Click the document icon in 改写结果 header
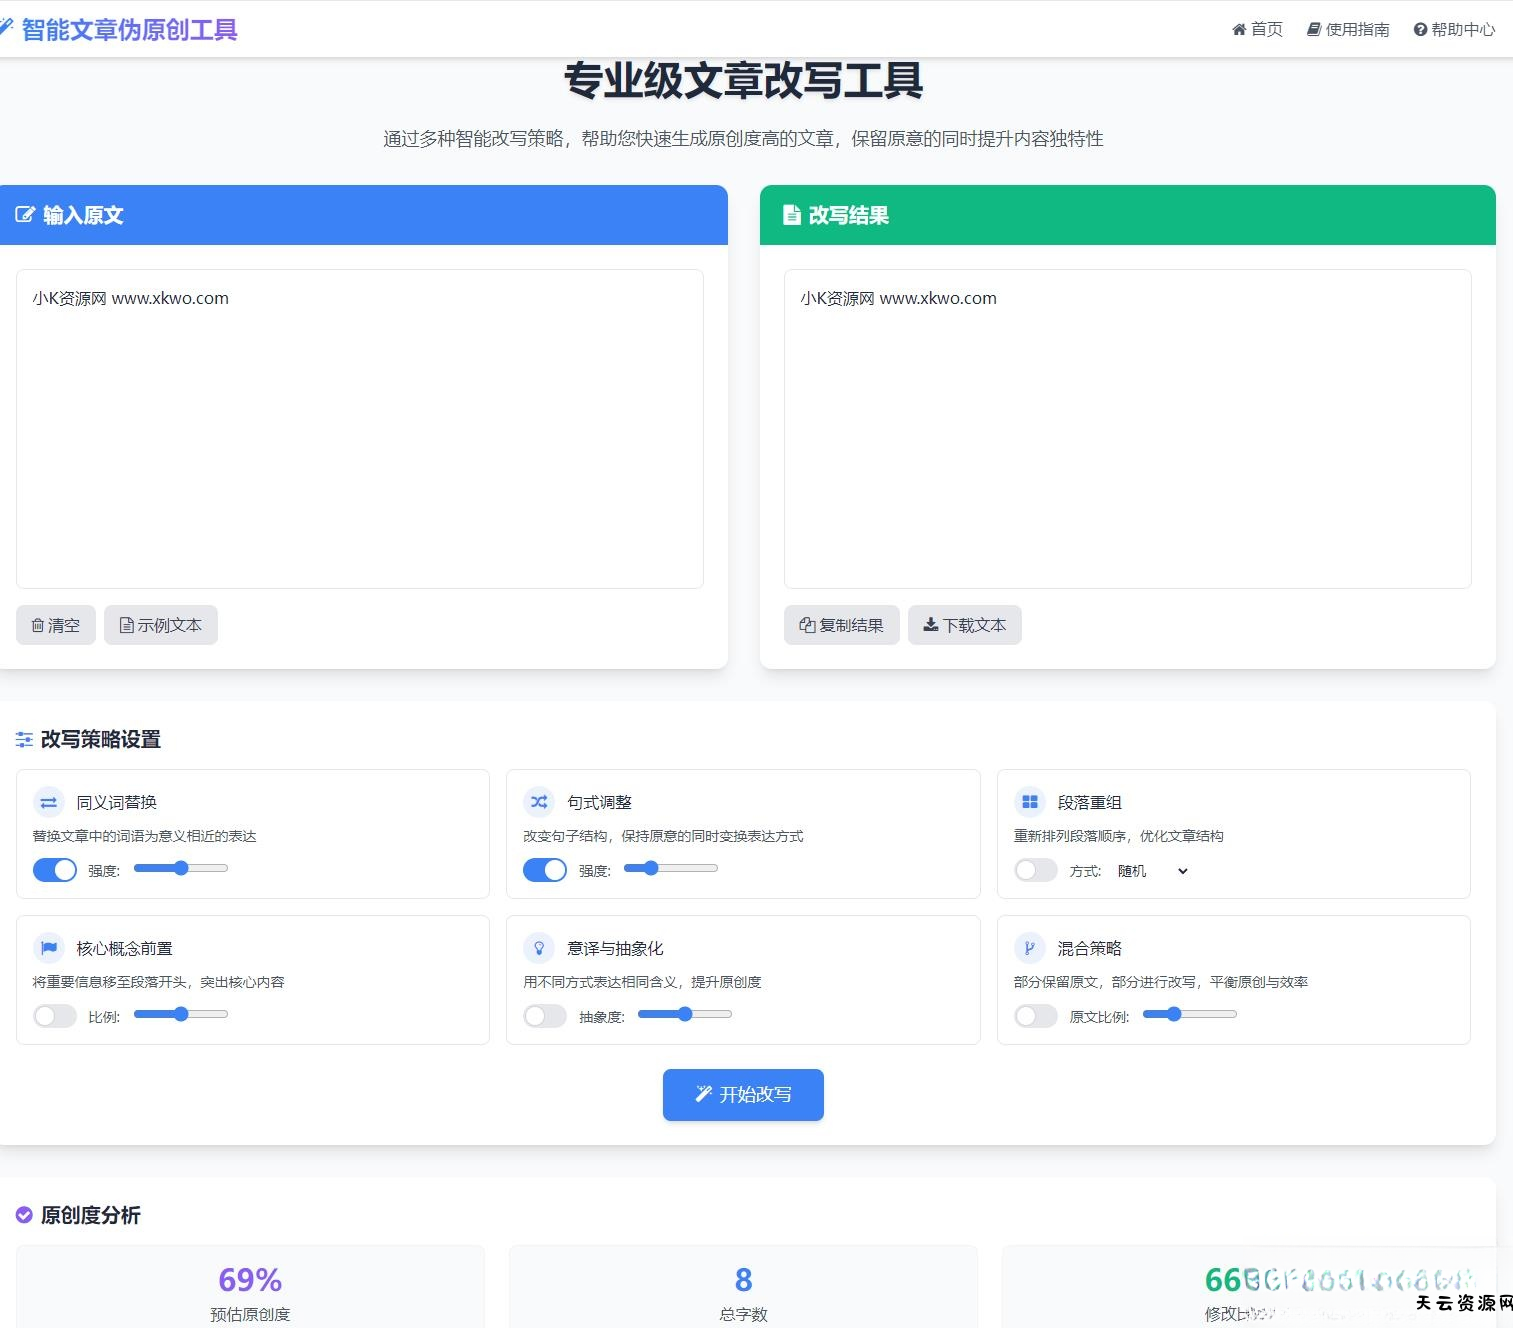The width and height of the screenshot is (1513, 1328). click(792, 214)
